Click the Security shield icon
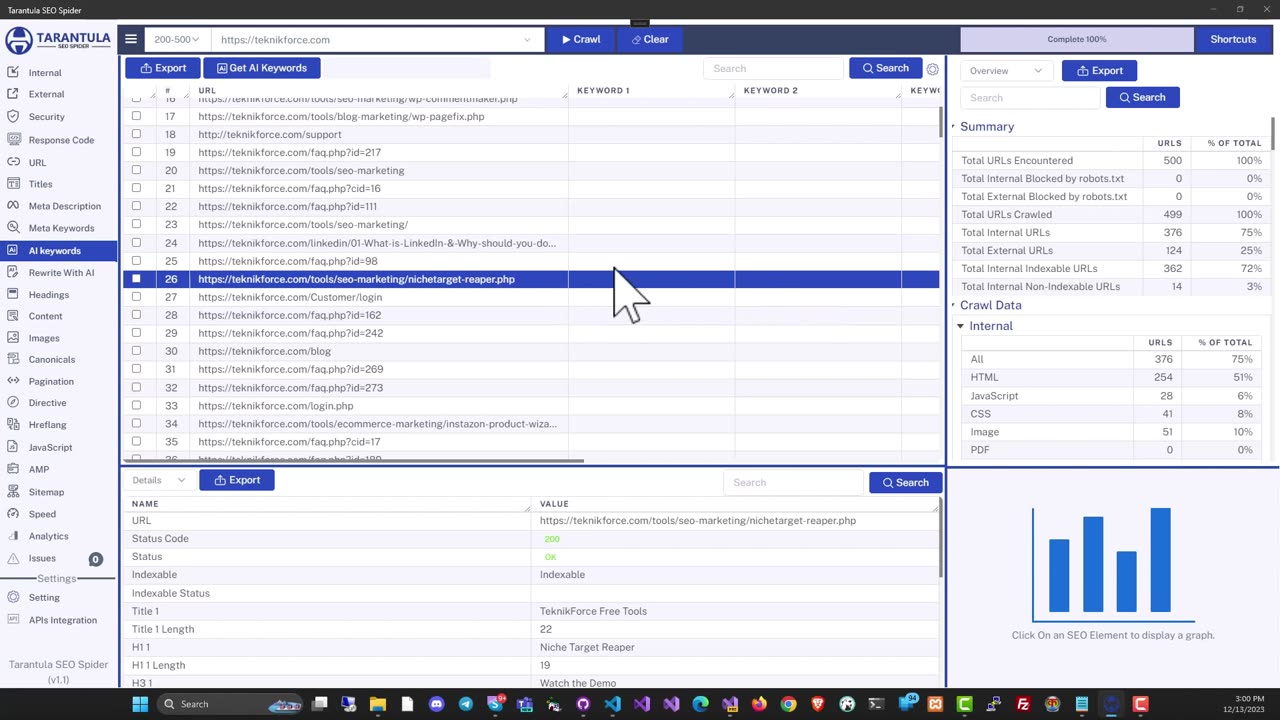Image resolution: width=1280 pixels, height=720 pixels. click(13, 116)
